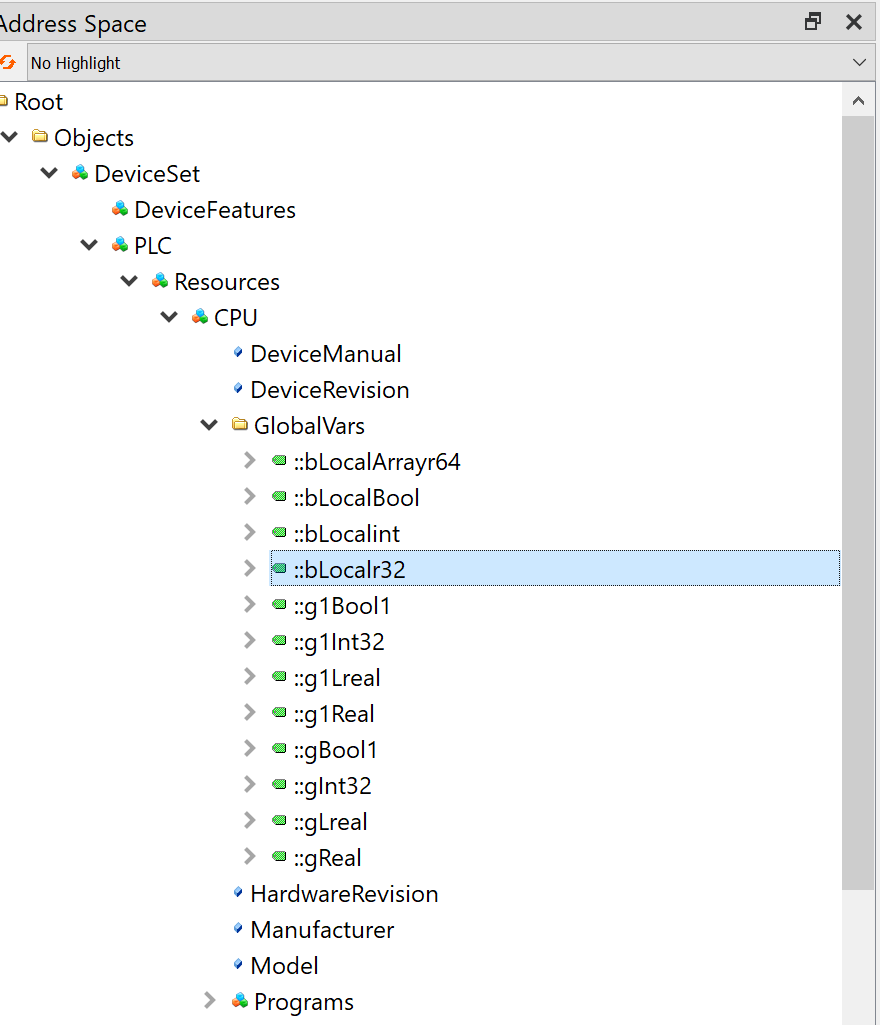Click the ::gInt32 variable tag icon
This screenshot has width=880, height=1025.
[279, 784]
